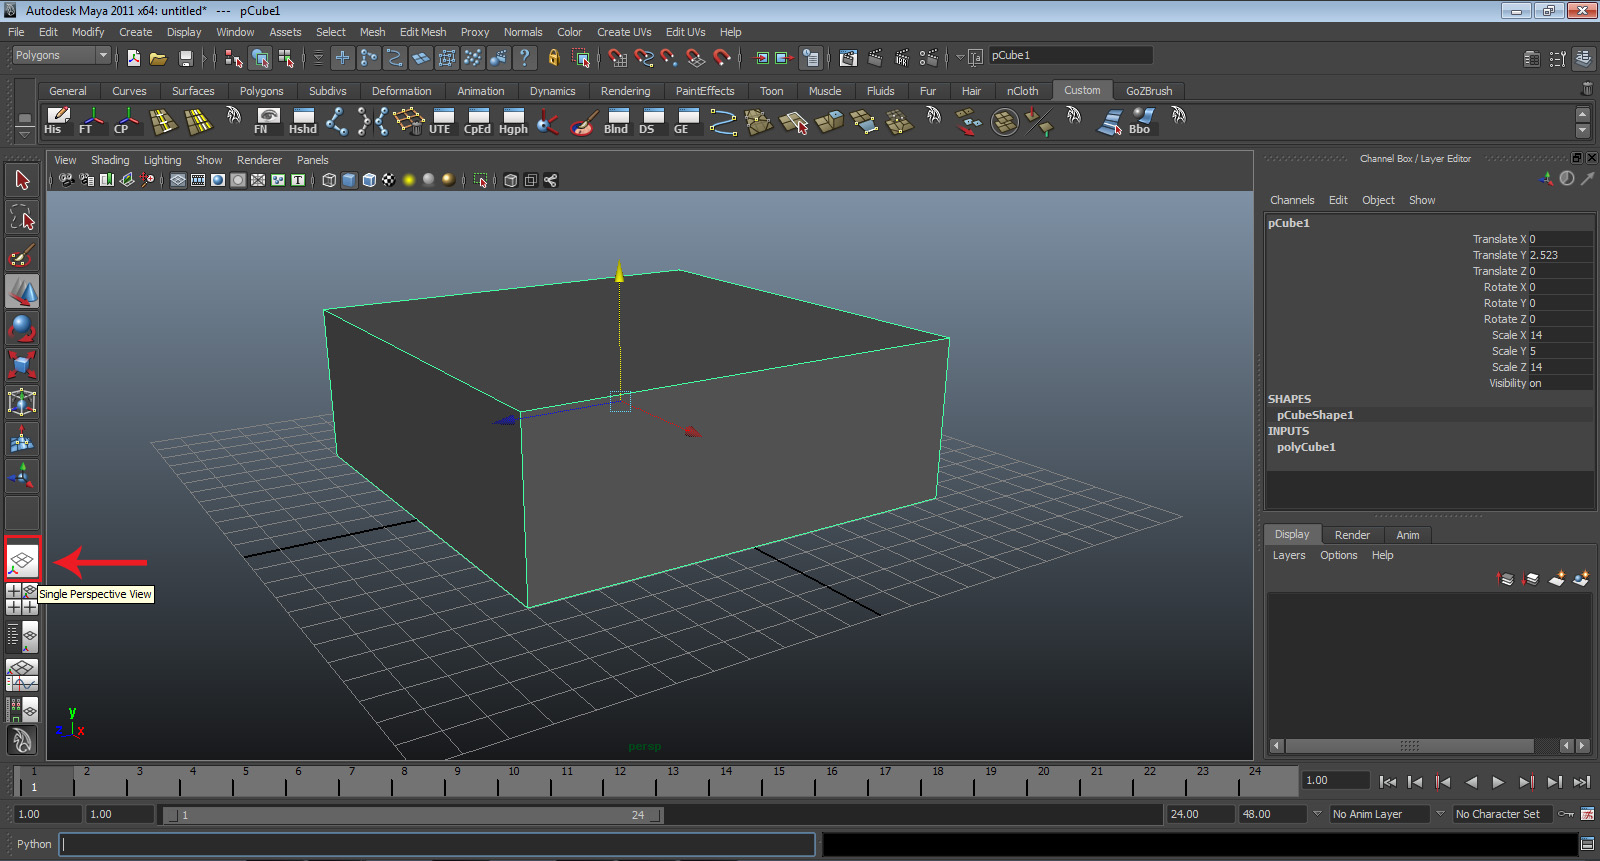Switch to the Four View layout icon
Screen dimensions: 1600x861
click(22, 599)
